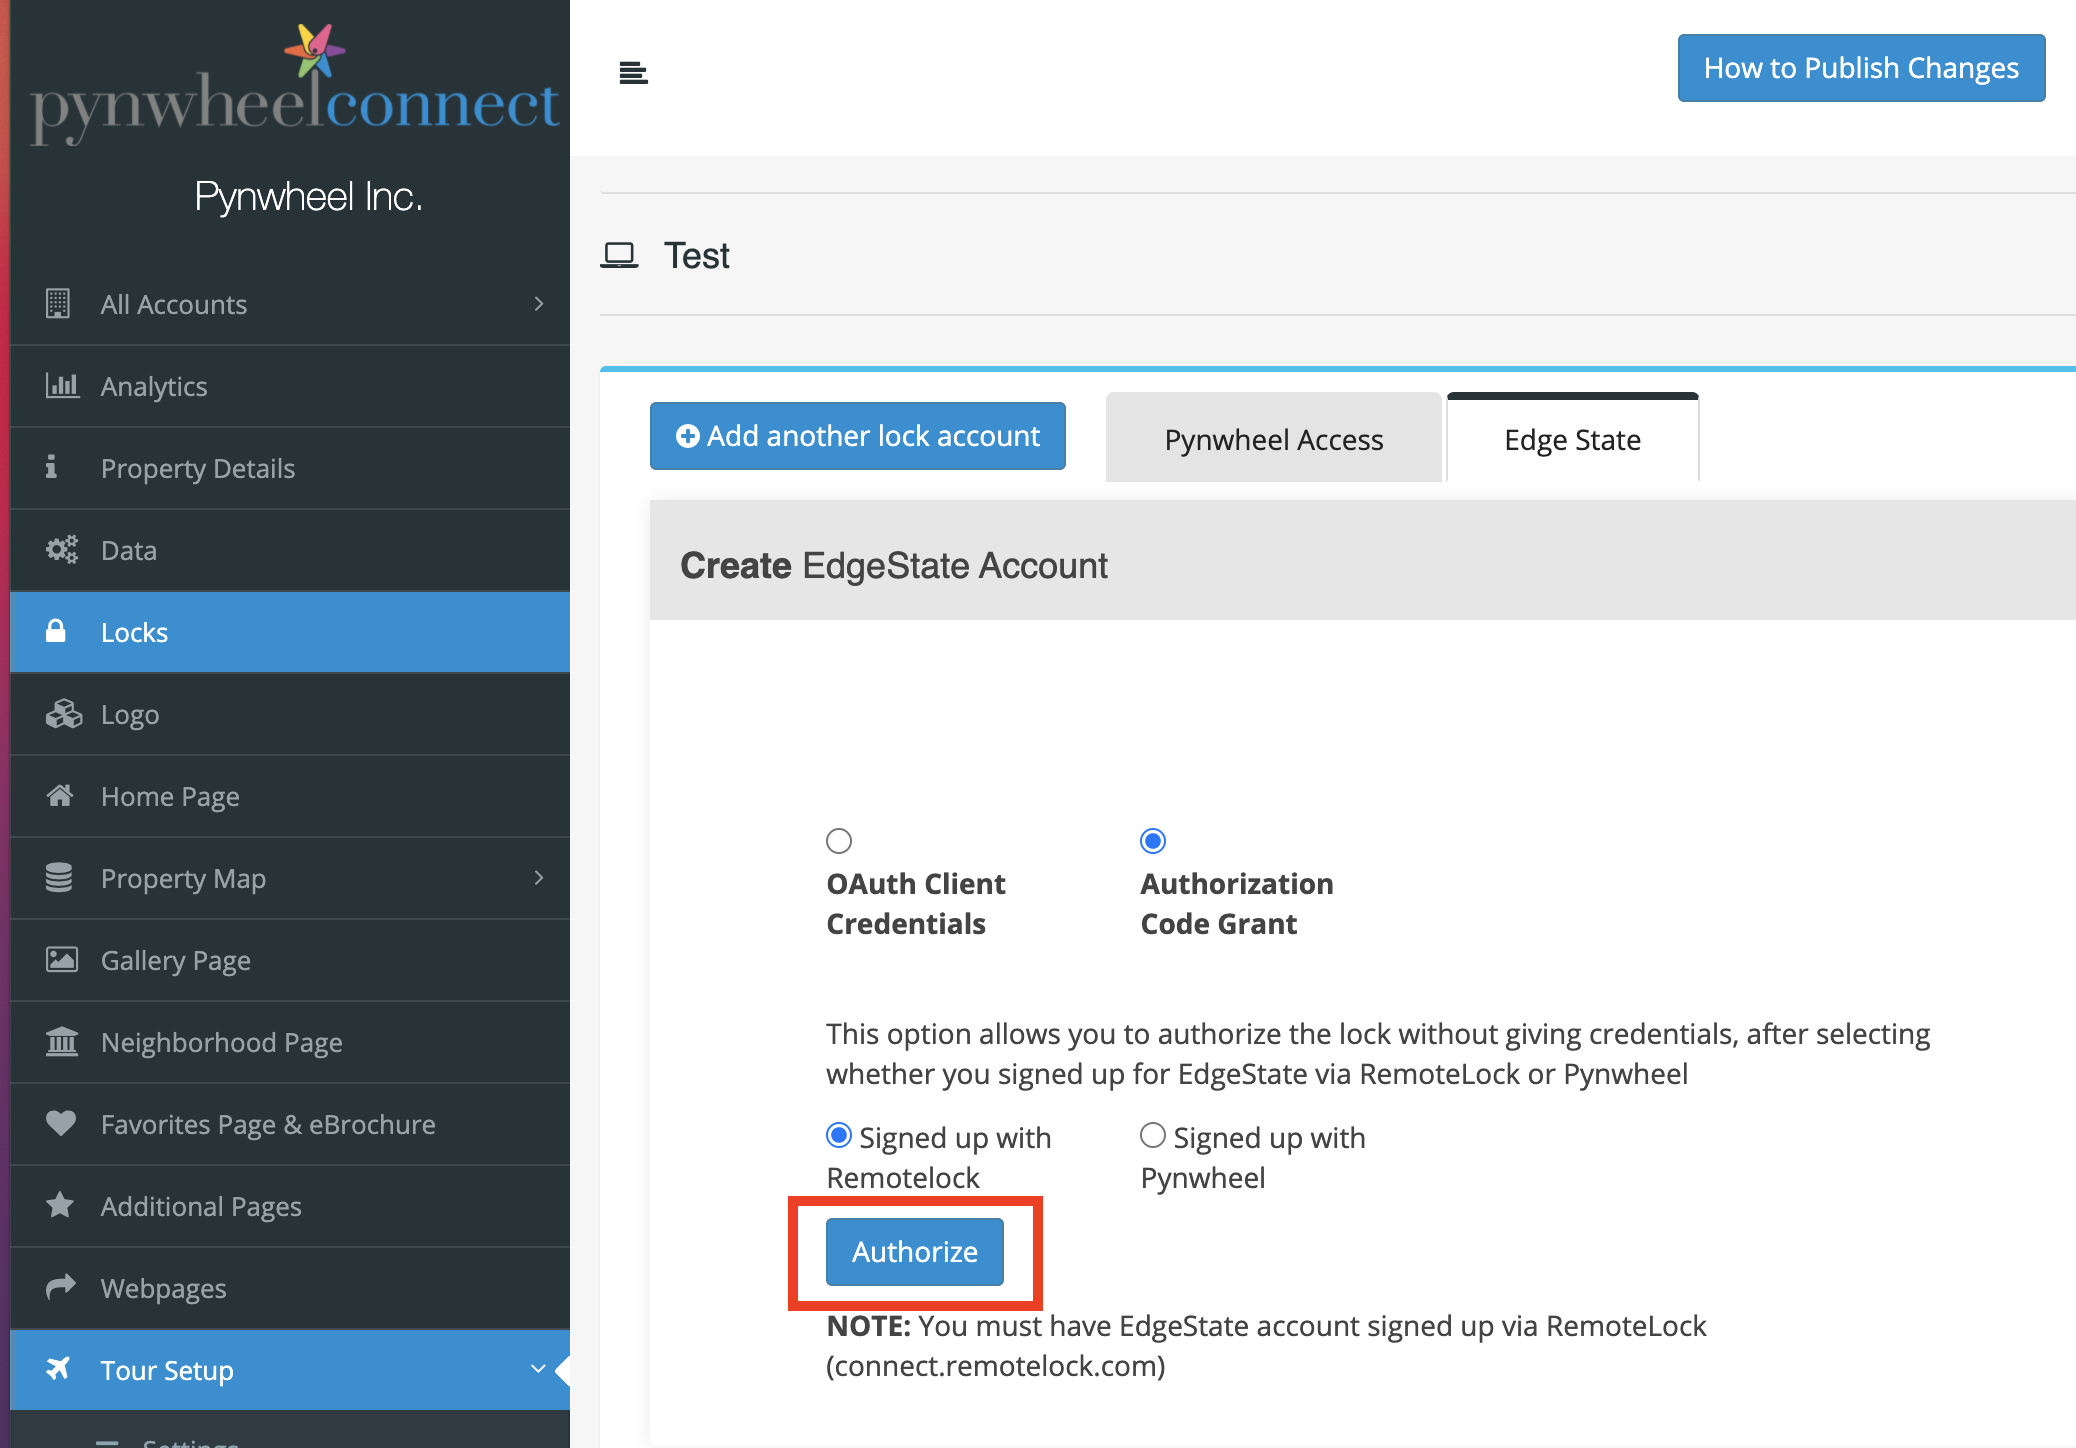2076x1448 pixels.
Task: Collapse the Tour Setup section
Action: tap(538, 1370)
